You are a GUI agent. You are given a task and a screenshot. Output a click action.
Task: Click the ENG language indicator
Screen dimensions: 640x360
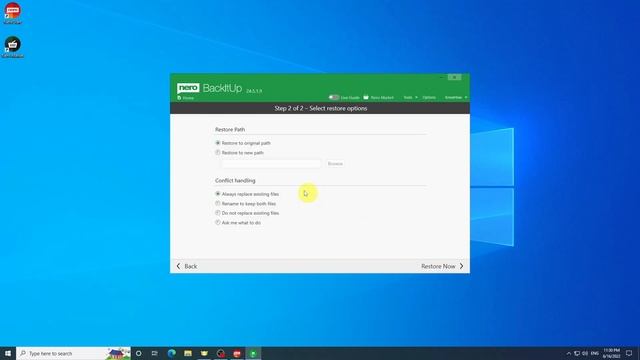[x=595, y=353]
